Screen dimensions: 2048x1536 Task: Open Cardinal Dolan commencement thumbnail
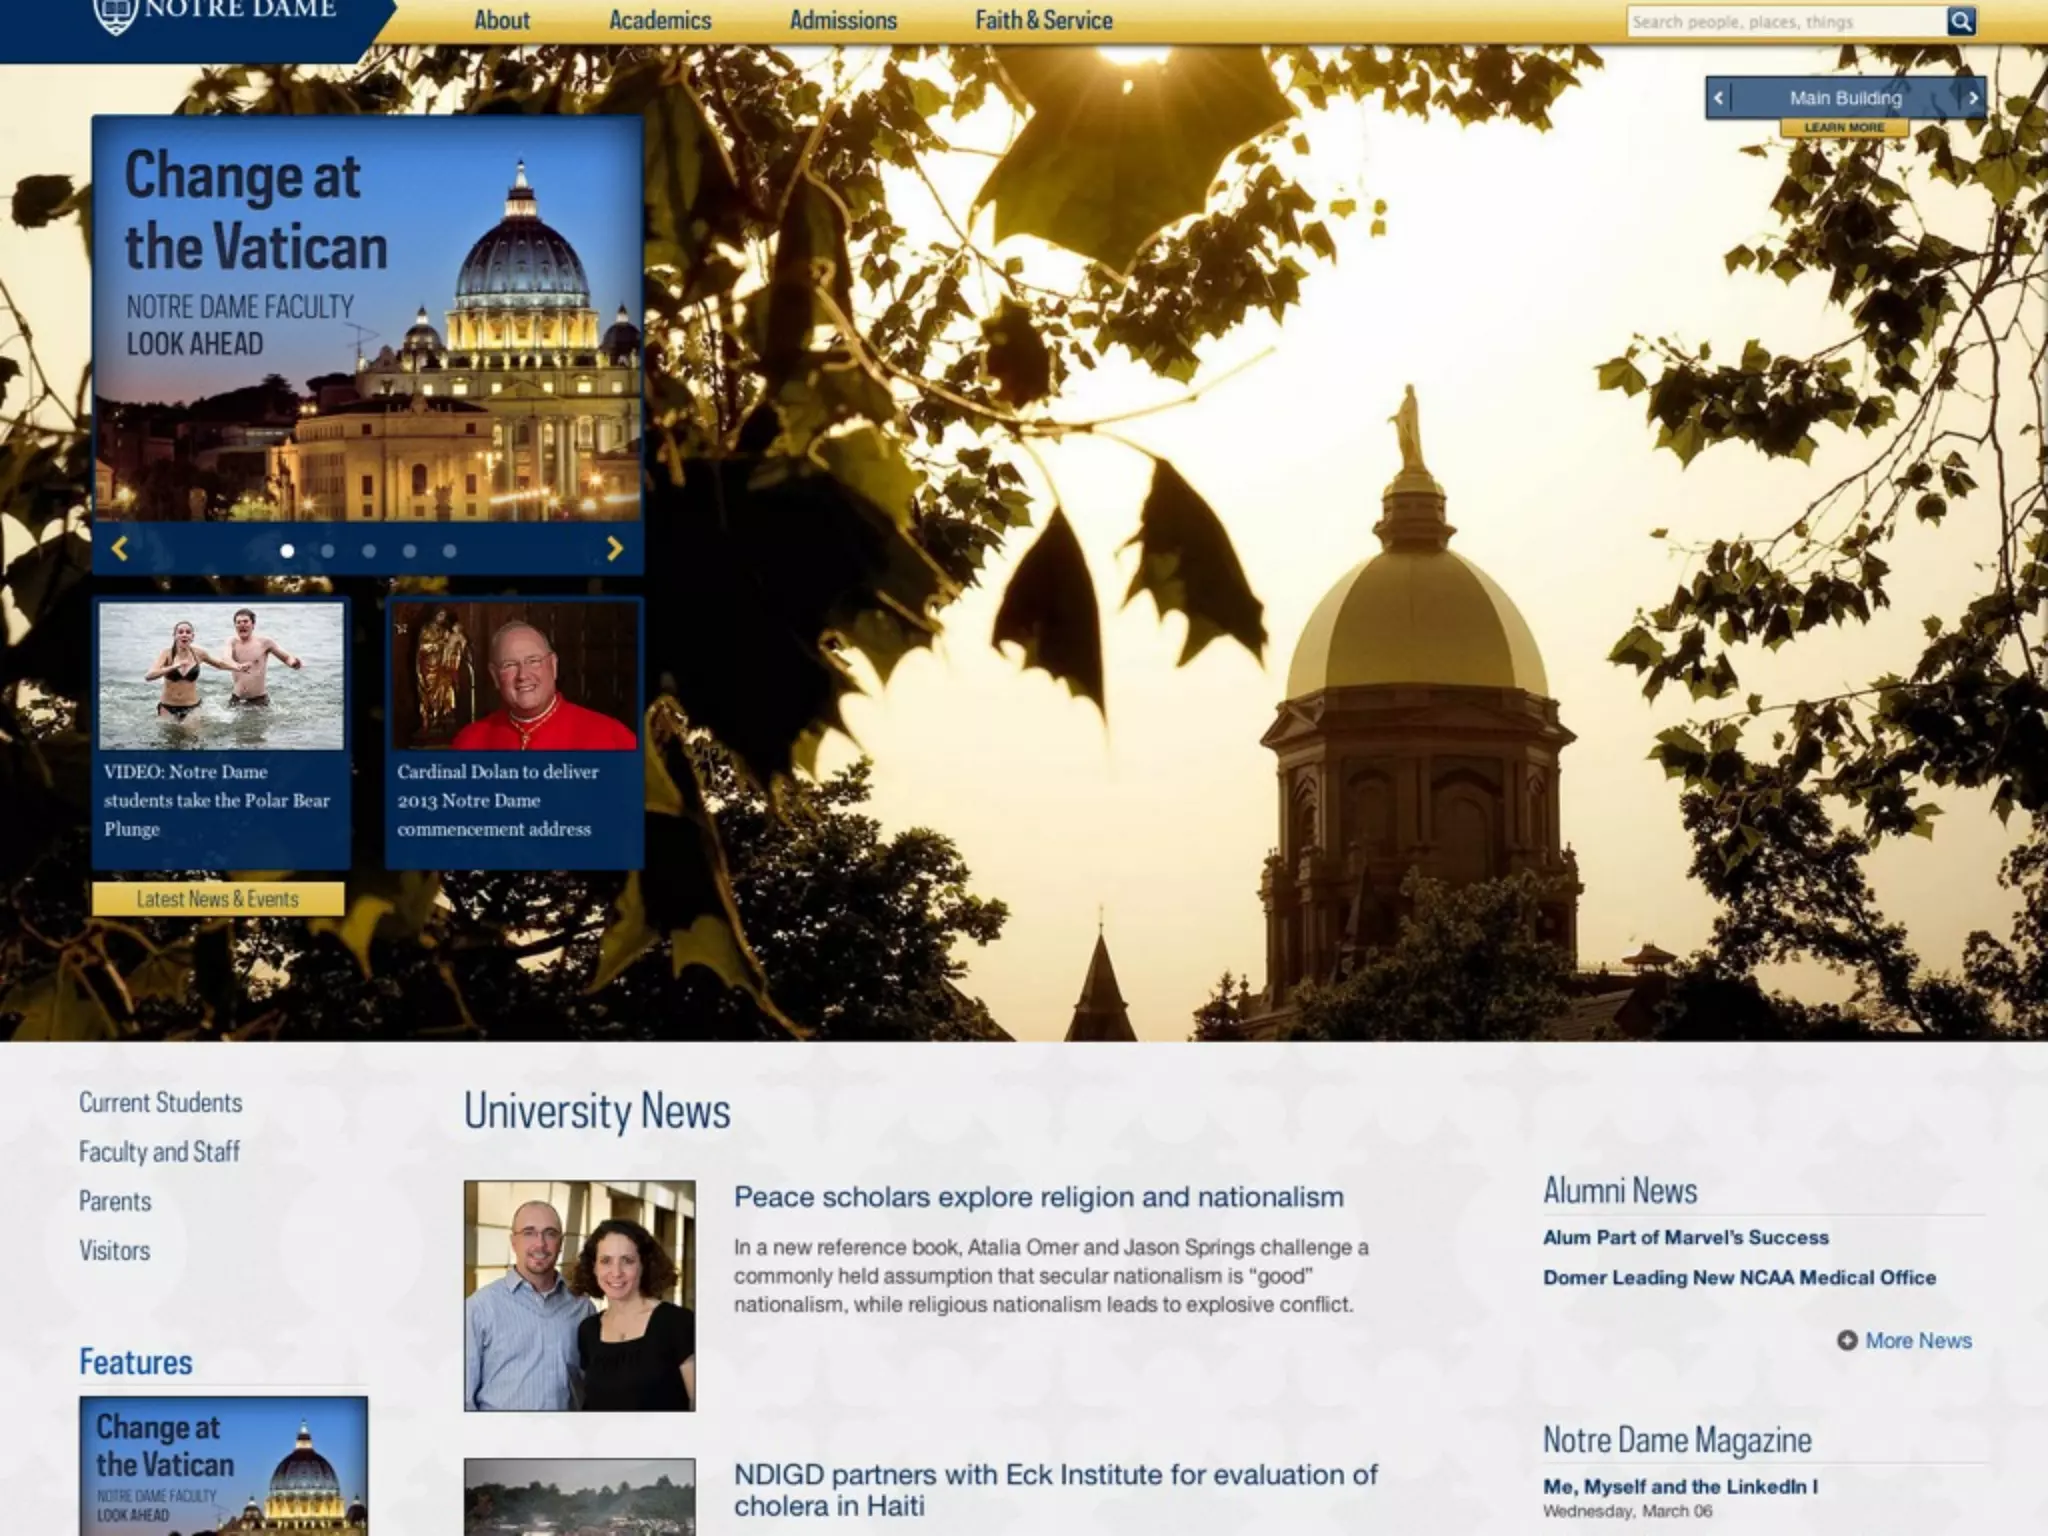514,677
